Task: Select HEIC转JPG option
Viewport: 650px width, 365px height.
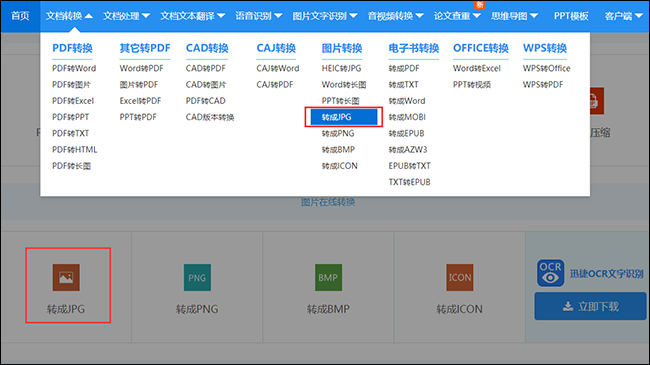Action: (342, 68)
